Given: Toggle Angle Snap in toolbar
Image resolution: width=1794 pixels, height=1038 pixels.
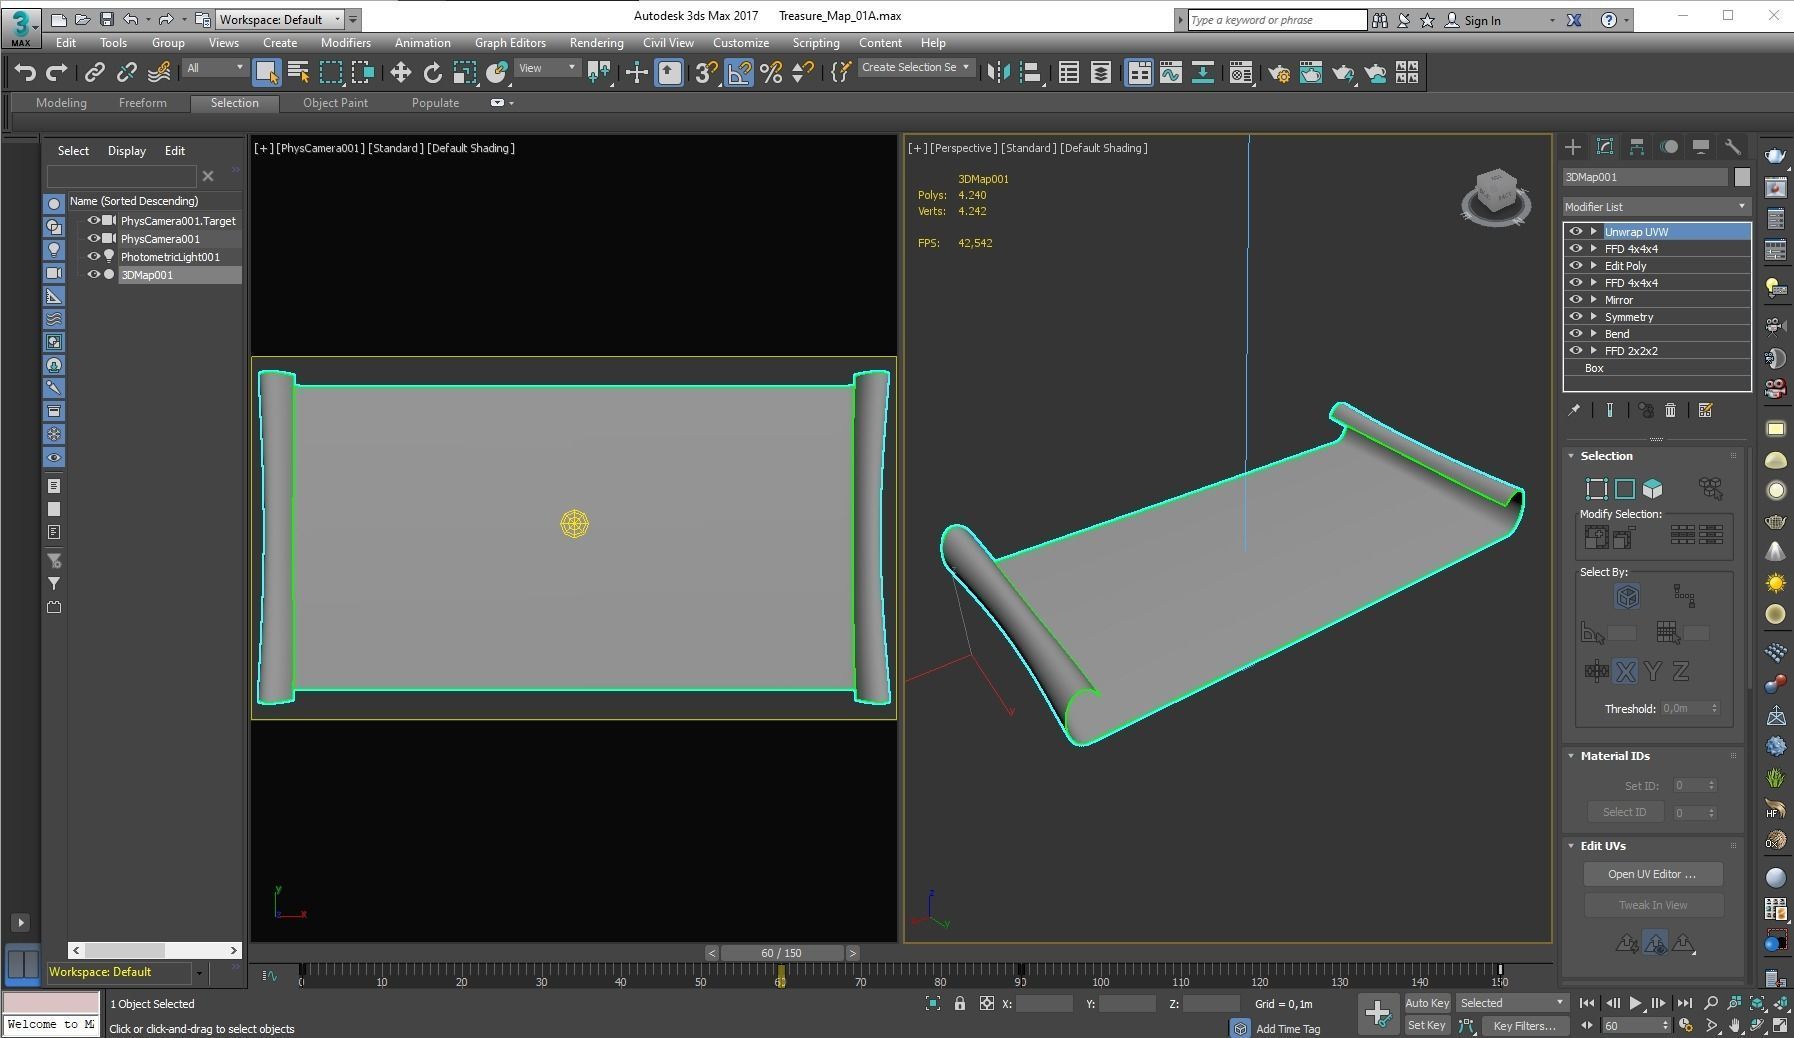Looking at the screenshot, I should (x=738, y=72).
